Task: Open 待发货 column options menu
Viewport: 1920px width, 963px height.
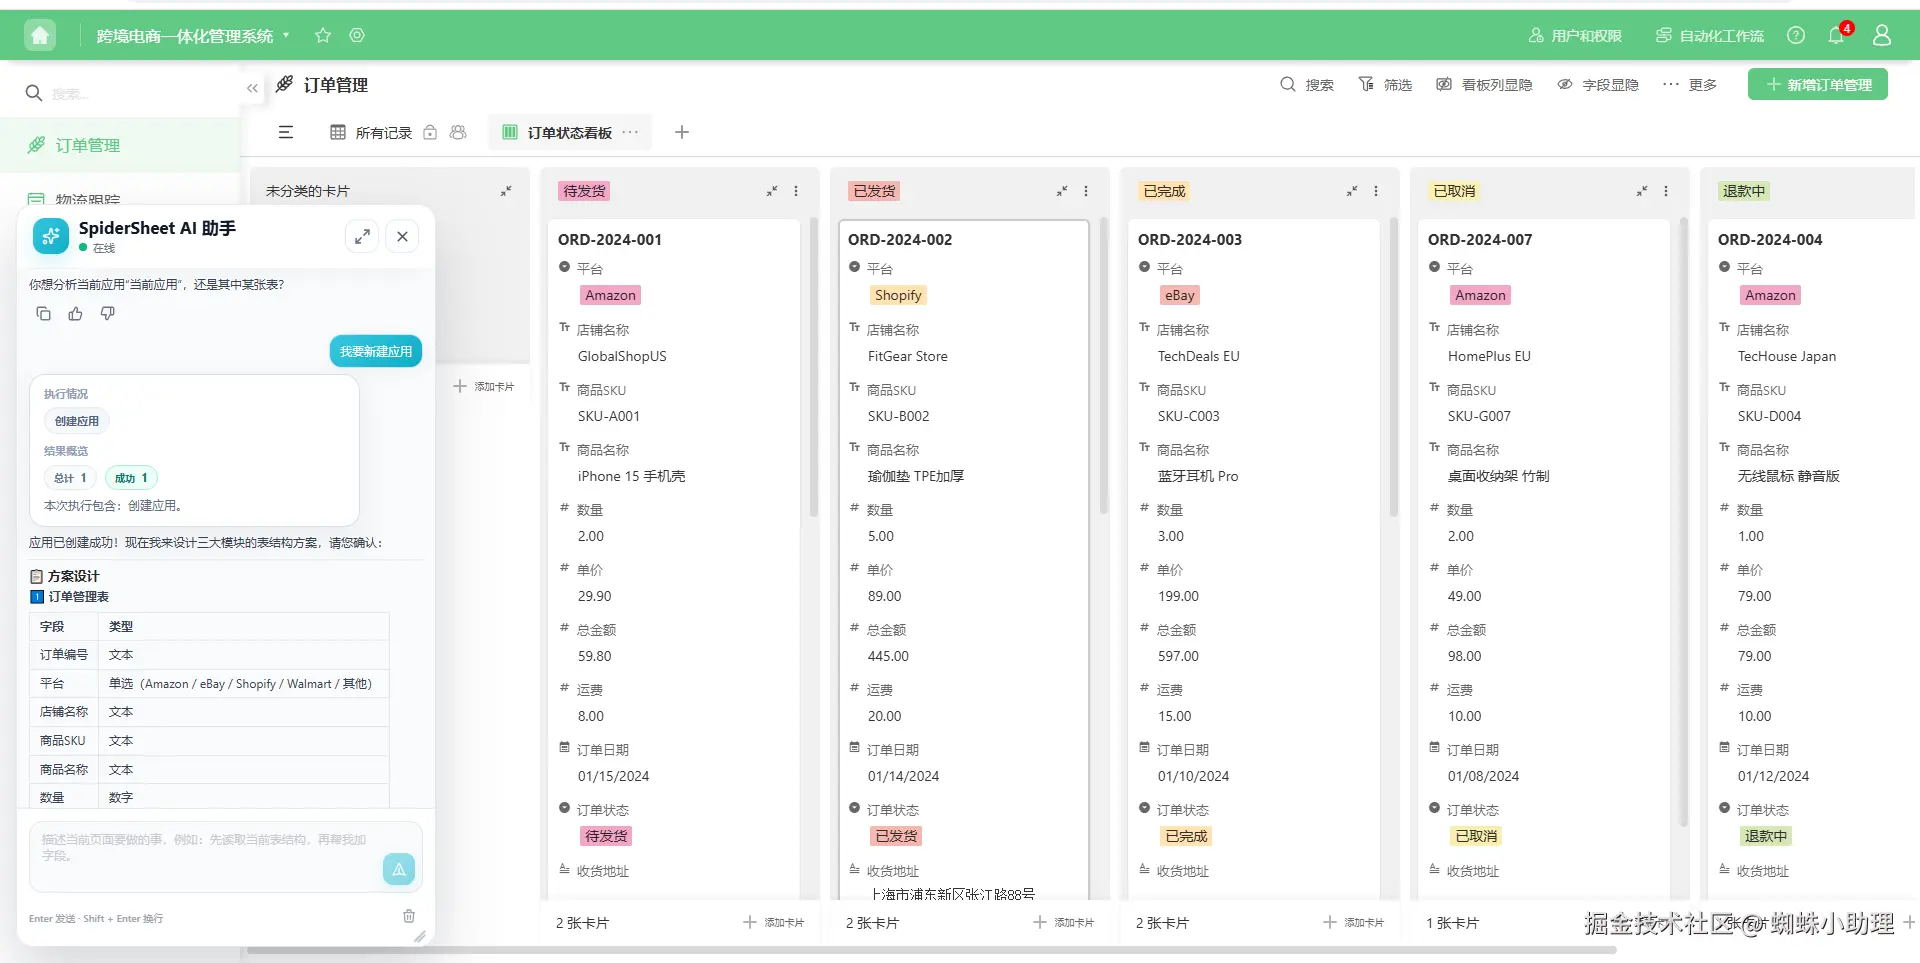Action: [796, 191]
